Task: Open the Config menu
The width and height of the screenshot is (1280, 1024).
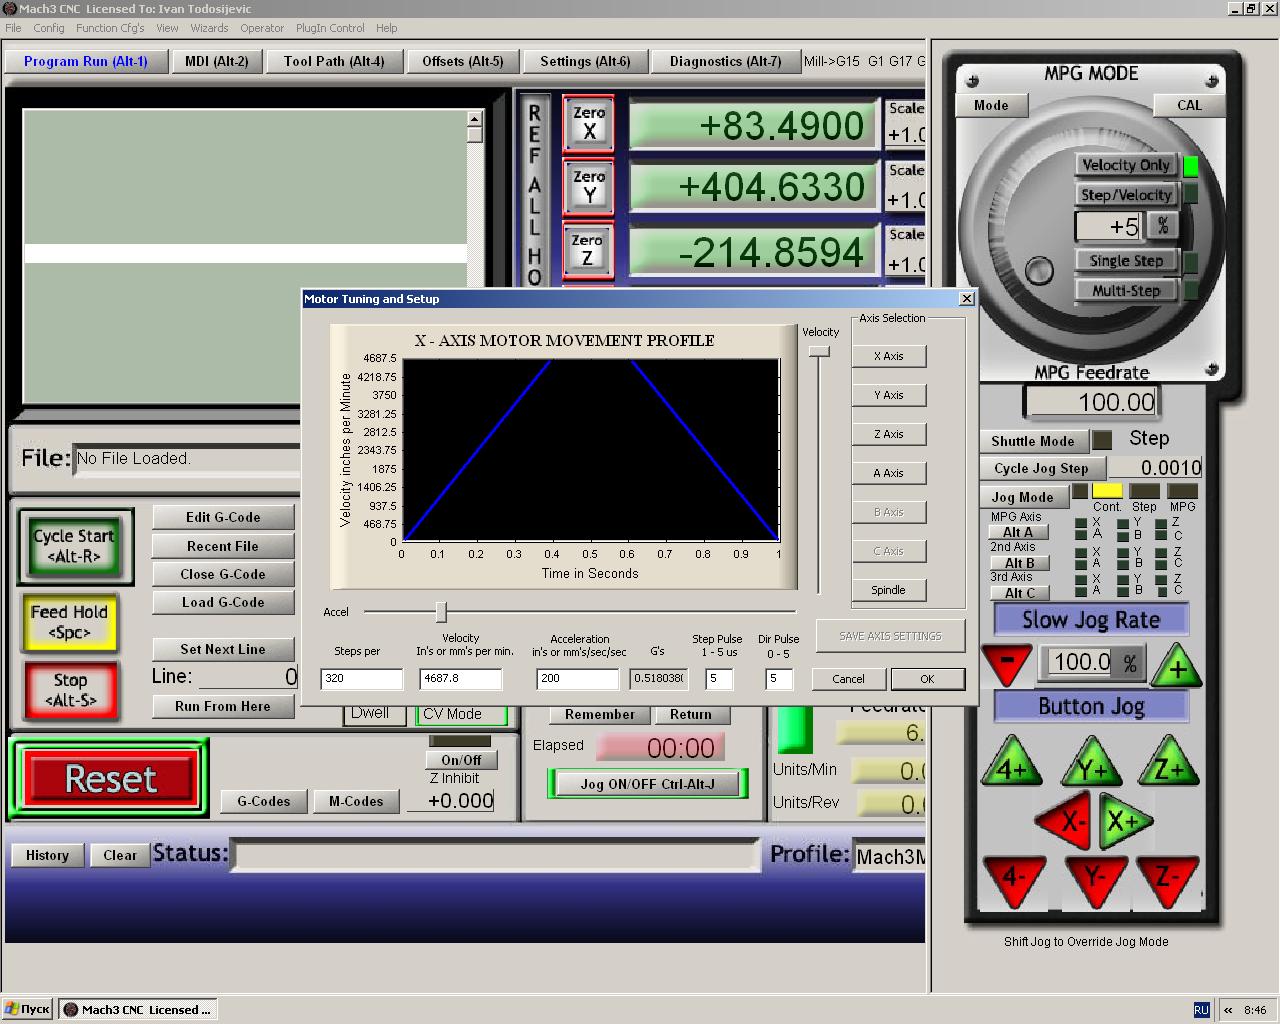Action: pos(49,28)
